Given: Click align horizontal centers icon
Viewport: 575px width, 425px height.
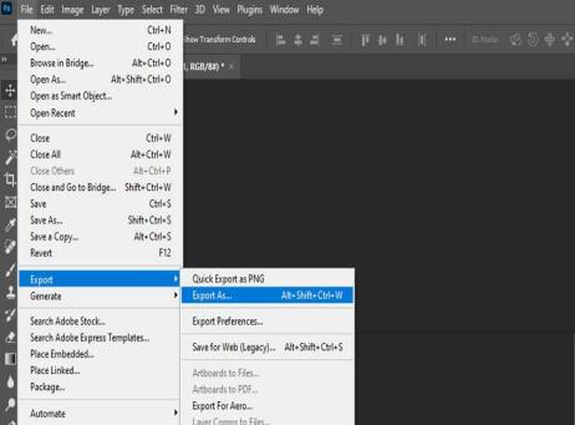Looking at the screenshot, I should 298,40.
